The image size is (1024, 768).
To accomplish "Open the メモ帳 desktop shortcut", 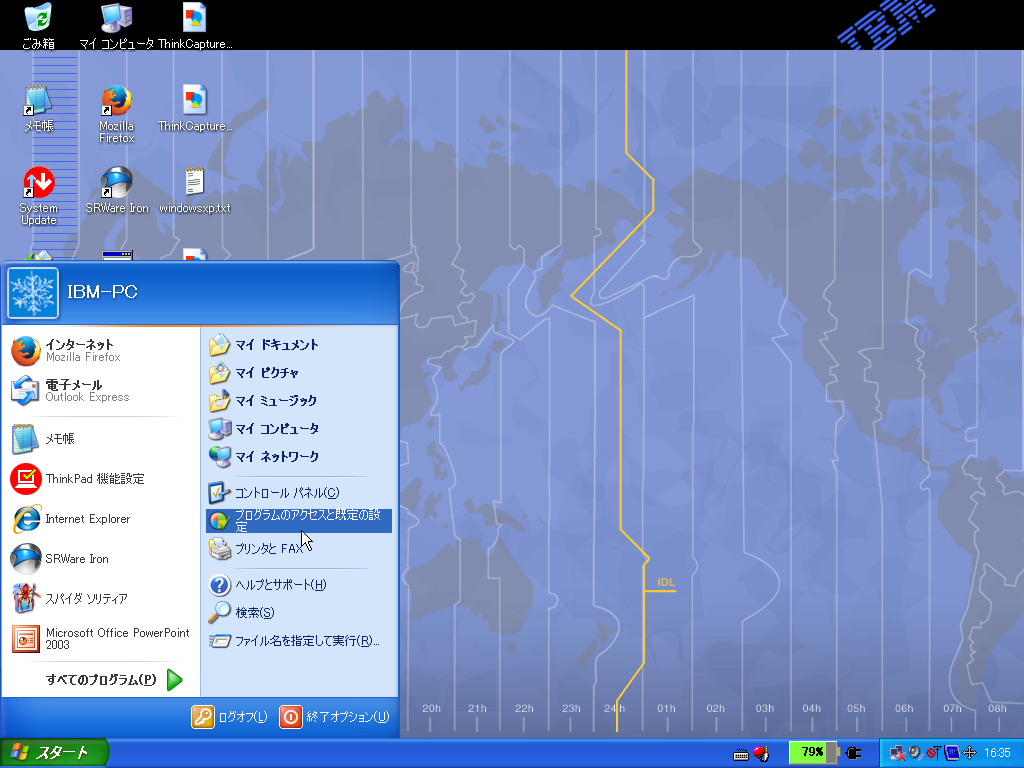I will pos(38,108).
